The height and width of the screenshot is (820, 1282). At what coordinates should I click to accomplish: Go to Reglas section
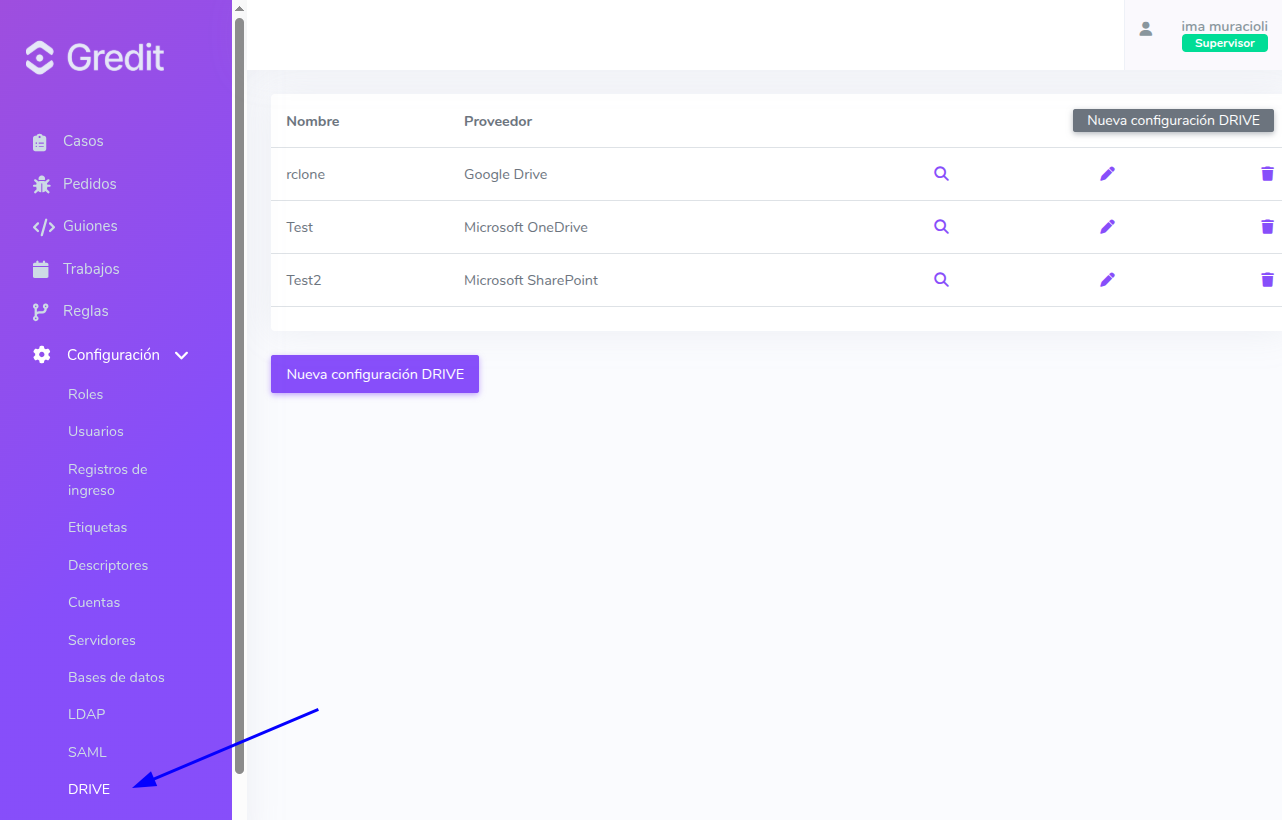[86, 311]
